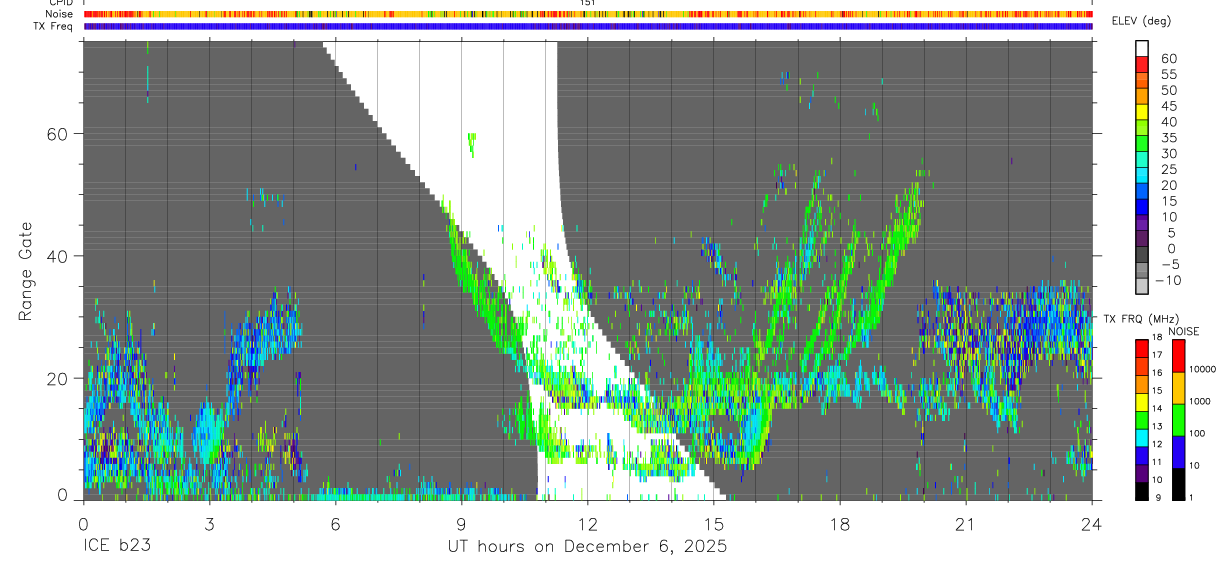Click the '12' tick label on the UT hours axis
This screenshot has height=567, width=1228.
[587, 523]
